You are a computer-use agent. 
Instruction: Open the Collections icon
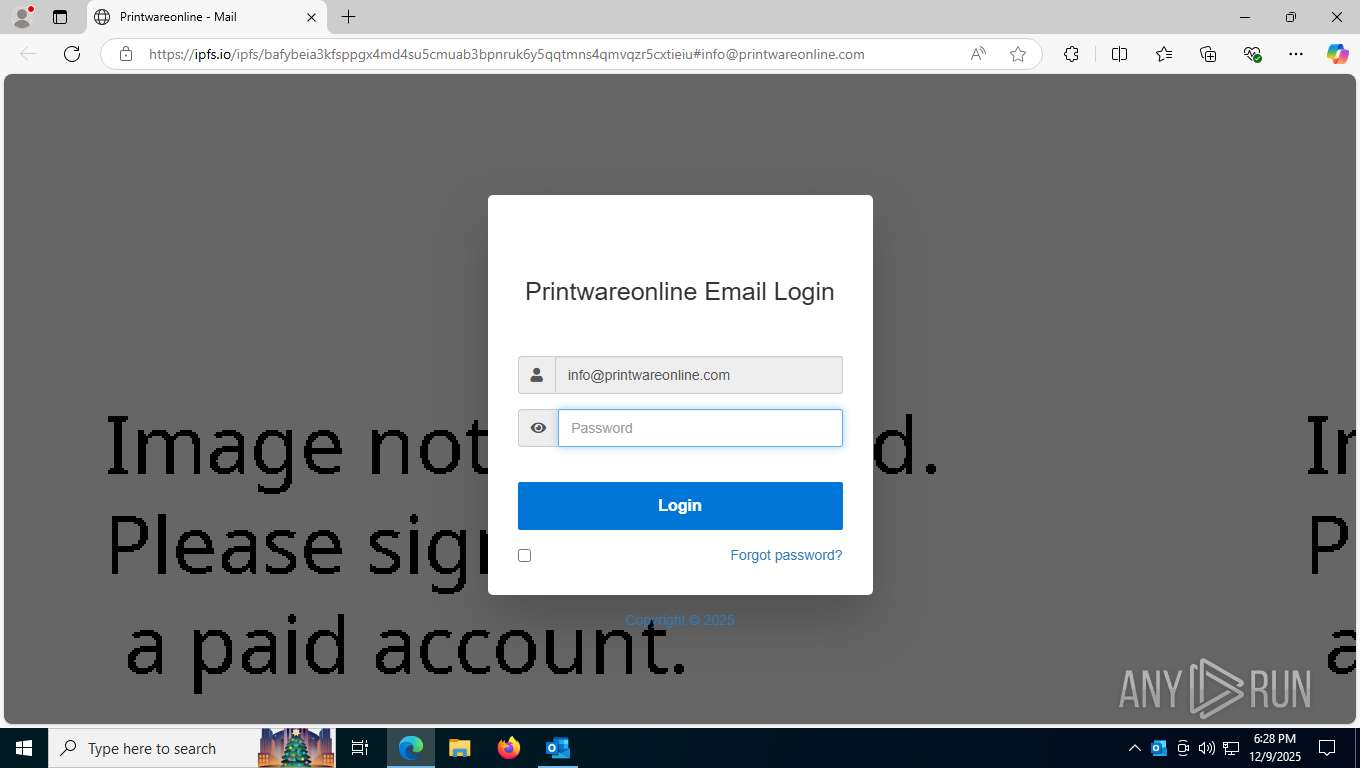pos(1208,54)
